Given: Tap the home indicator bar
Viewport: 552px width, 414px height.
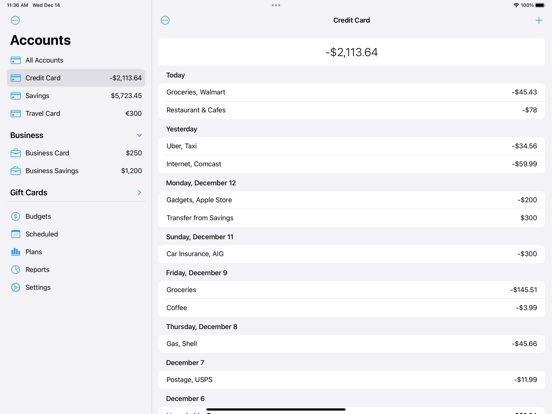Looking at the screenshot, I should [276, 409].
